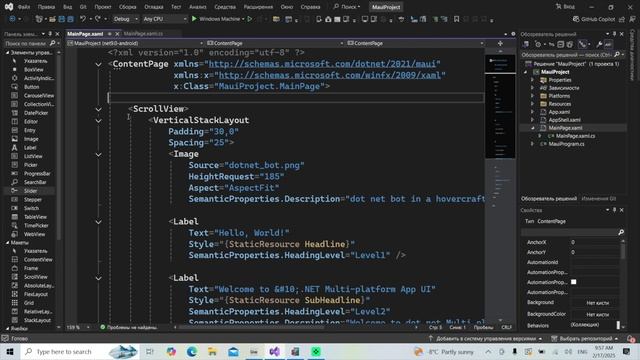Select the Label control in the Toolbox
Image resolution: width=640 pixels, height=360 pixels.
[x=30, y=147]
